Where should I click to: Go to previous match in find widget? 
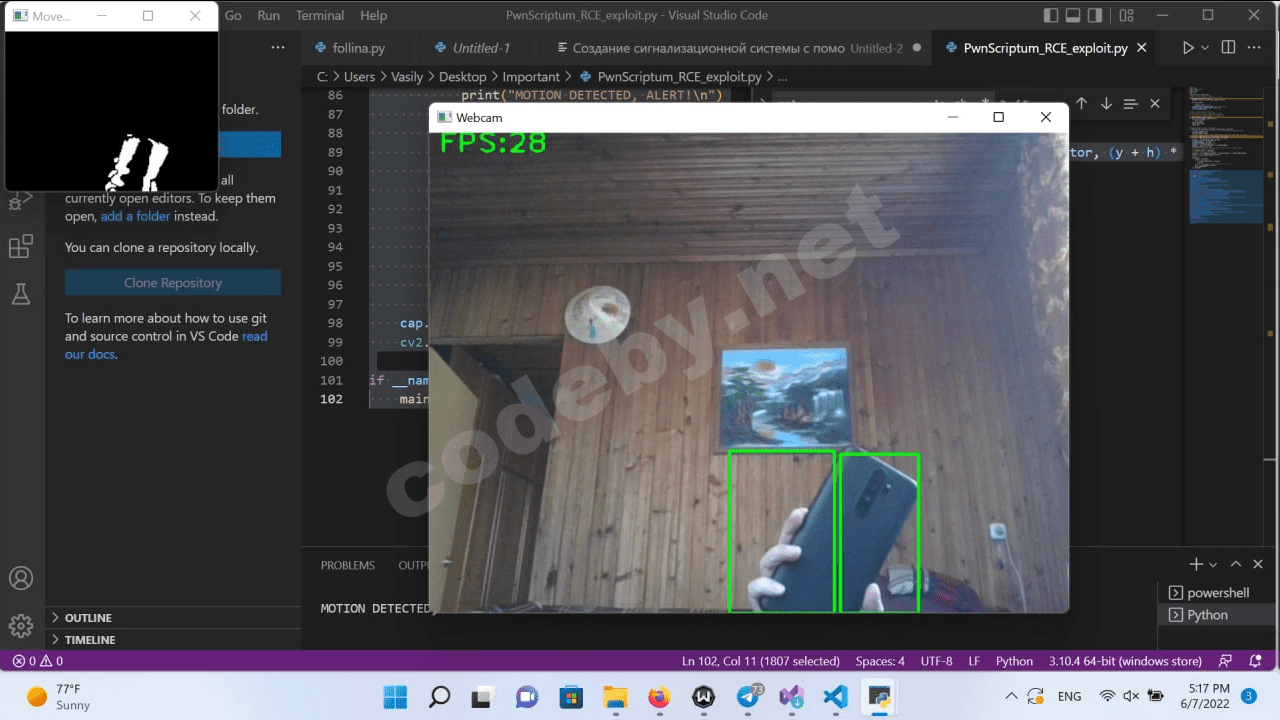coord(1081,104)
